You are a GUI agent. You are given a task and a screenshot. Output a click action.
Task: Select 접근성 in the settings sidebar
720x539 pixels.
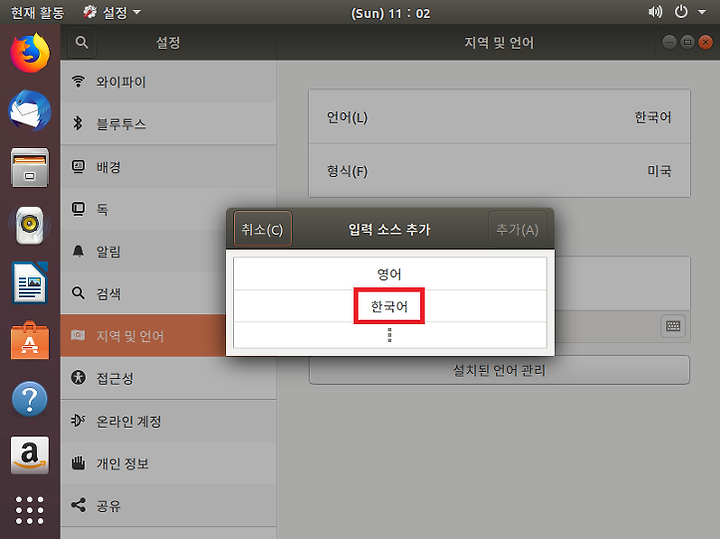click(x=169, y=378)
